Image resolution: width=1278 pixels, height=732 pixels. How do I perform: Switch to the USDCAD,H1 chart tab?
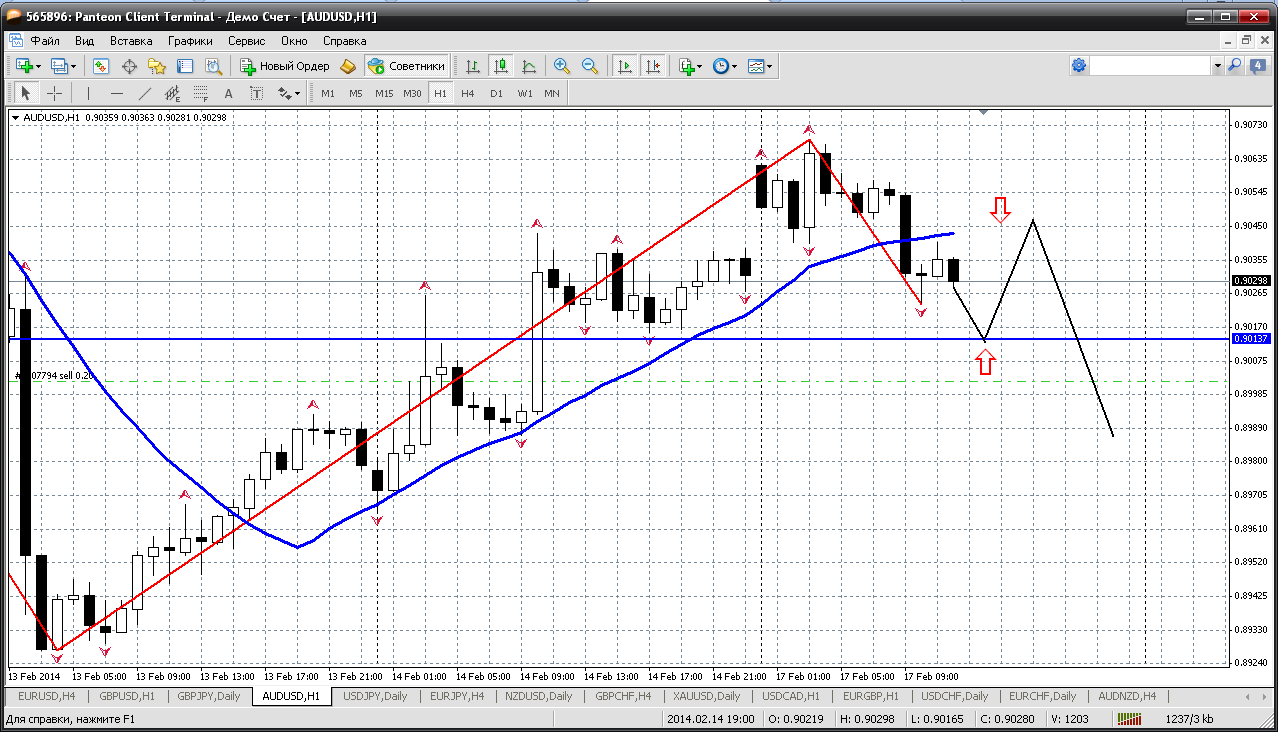[x=790, y=696]
